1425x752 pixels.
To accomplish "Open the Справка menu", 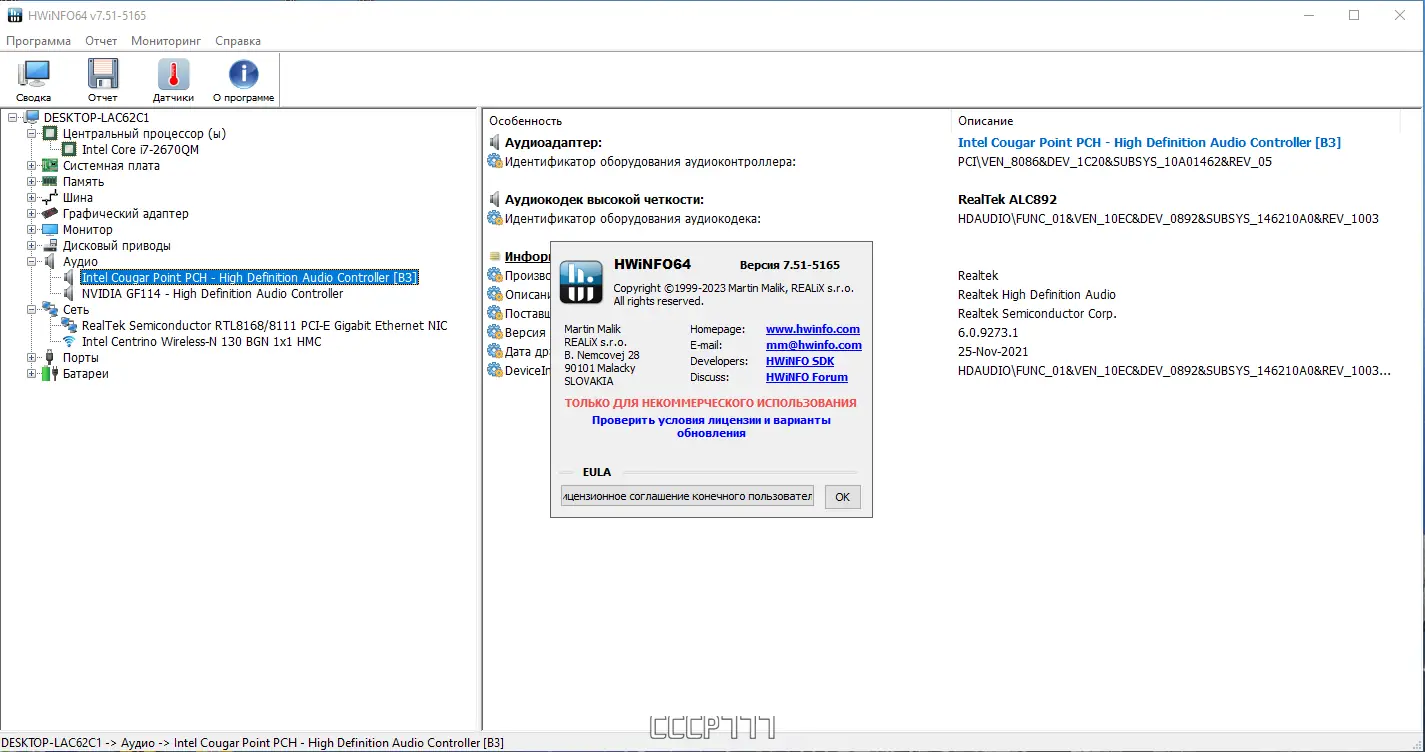I will [x=238, y=41].
